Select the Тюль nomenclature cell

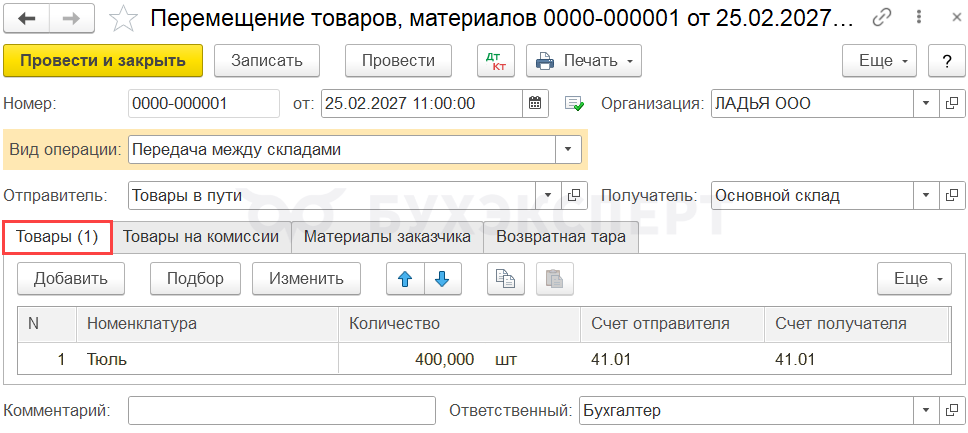(207, 359)
